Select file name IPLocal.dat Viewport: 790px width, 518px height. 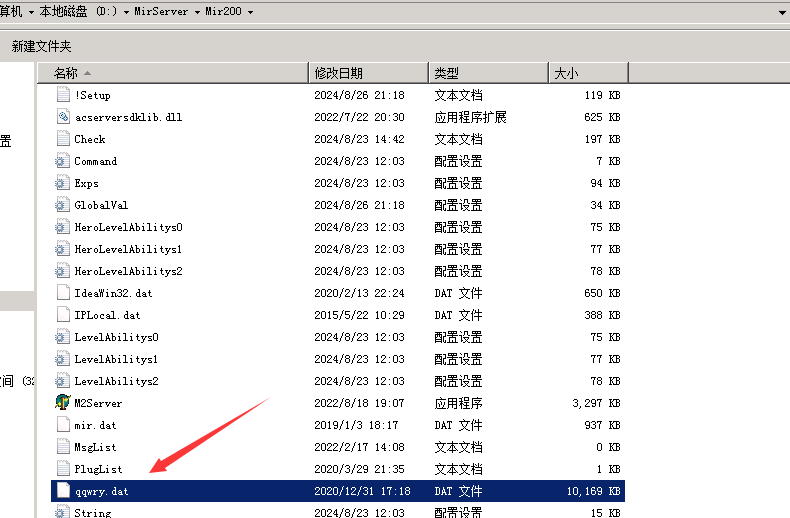pos(107,315)
